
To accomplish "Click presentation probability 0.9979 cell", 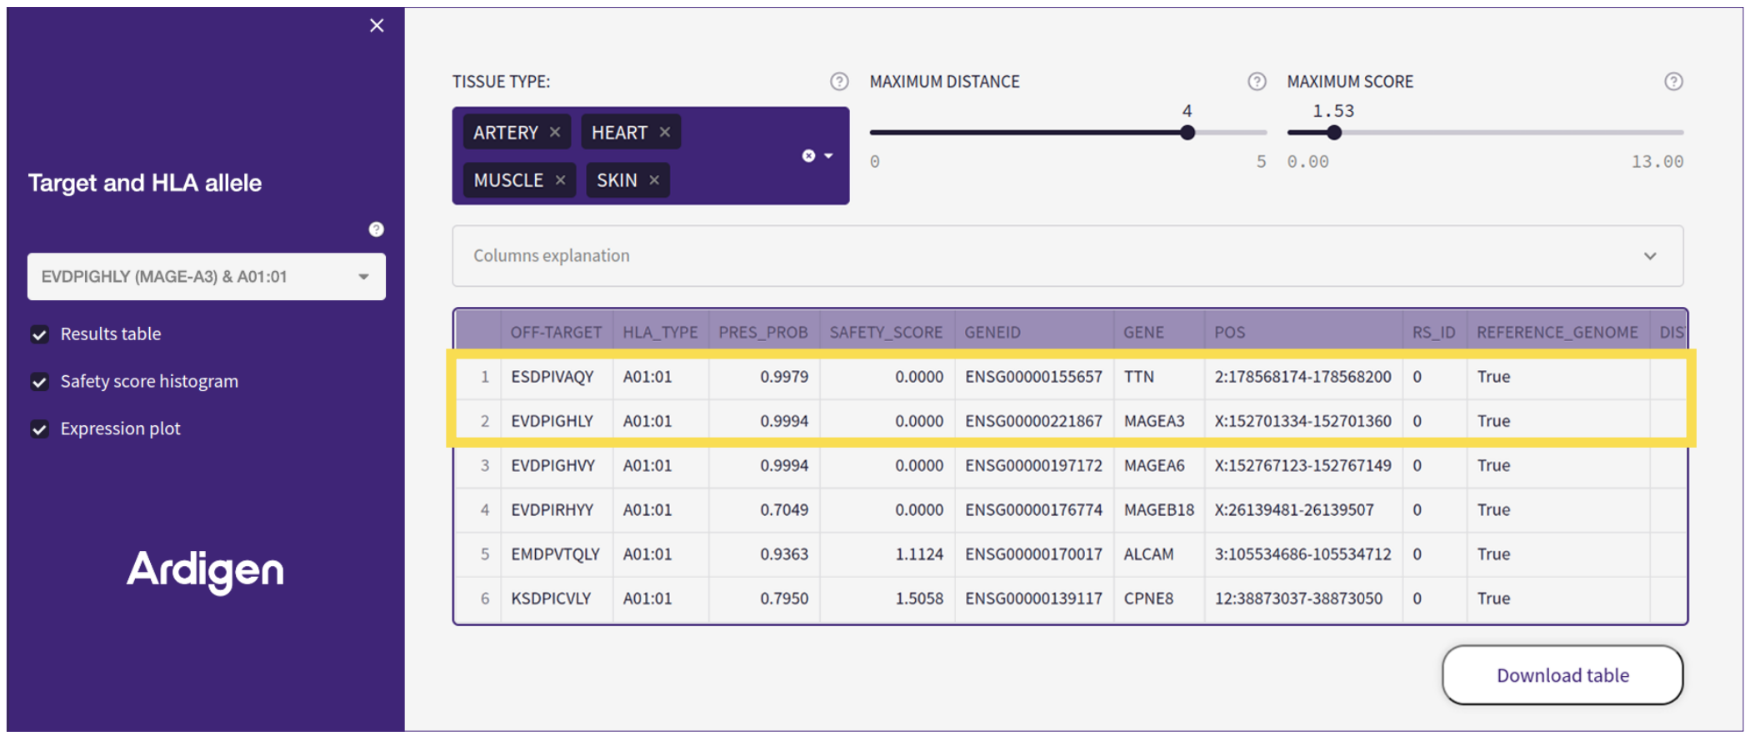I will [763, 377].
